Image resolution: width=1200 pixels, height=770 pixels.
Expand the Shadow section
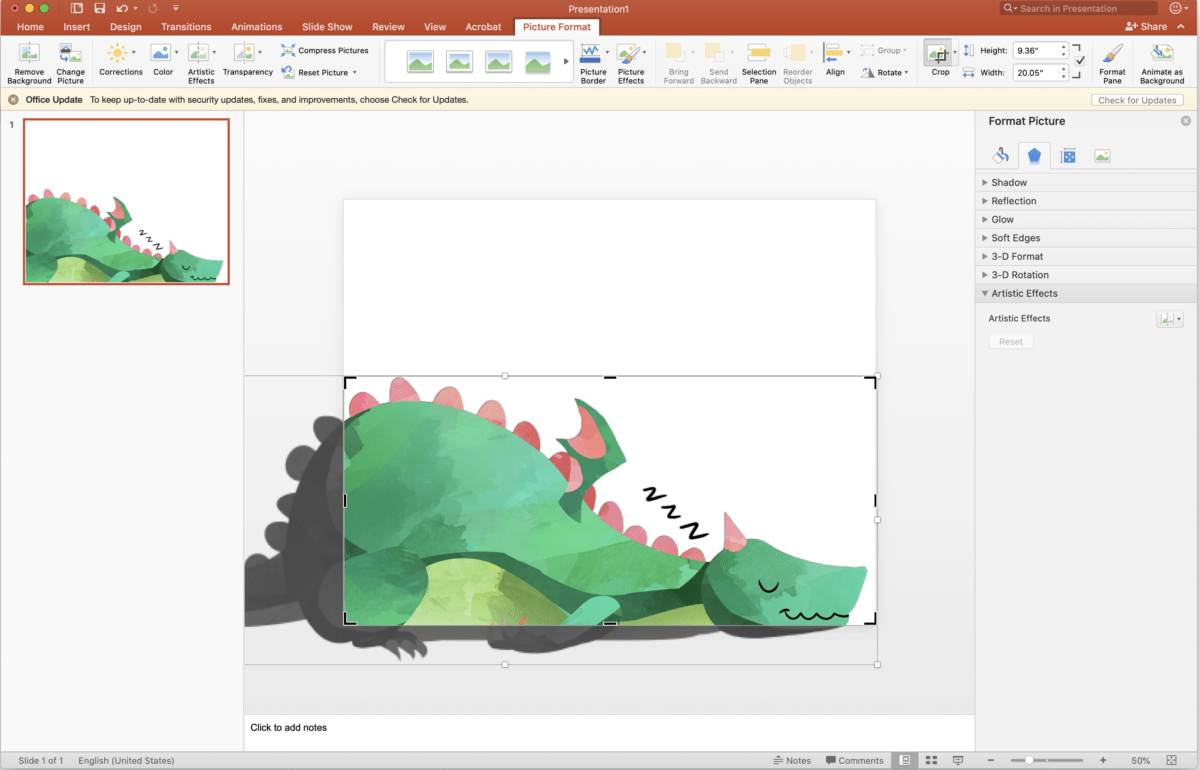(x=1009, y=183)
